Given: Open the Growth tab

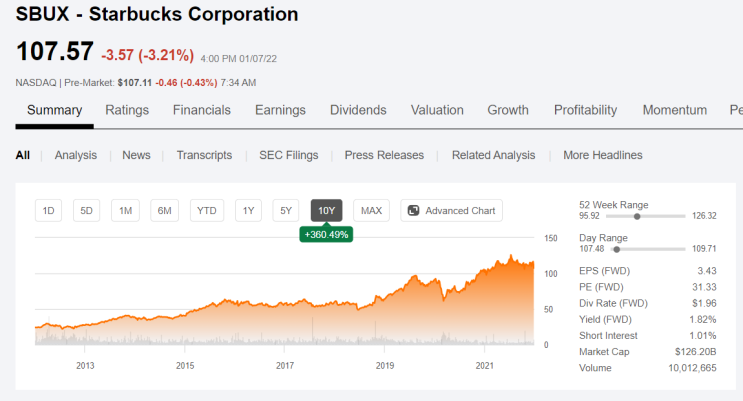Looking at the screenshot, I should [x=508, y=110].
